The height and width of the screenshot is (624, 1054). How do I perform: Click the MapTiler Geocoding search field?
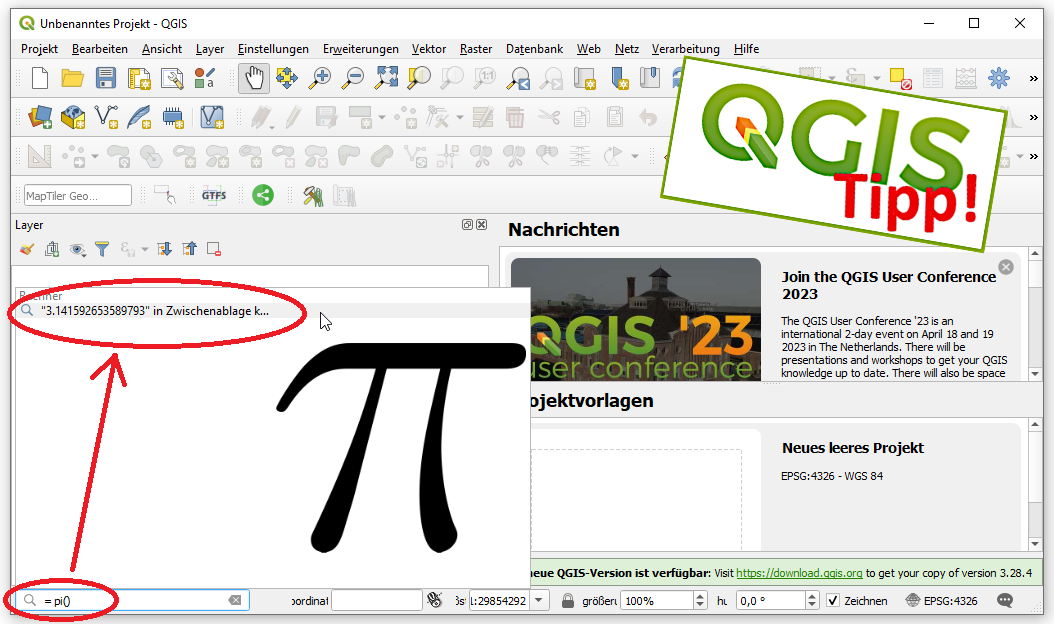(78, 196)
